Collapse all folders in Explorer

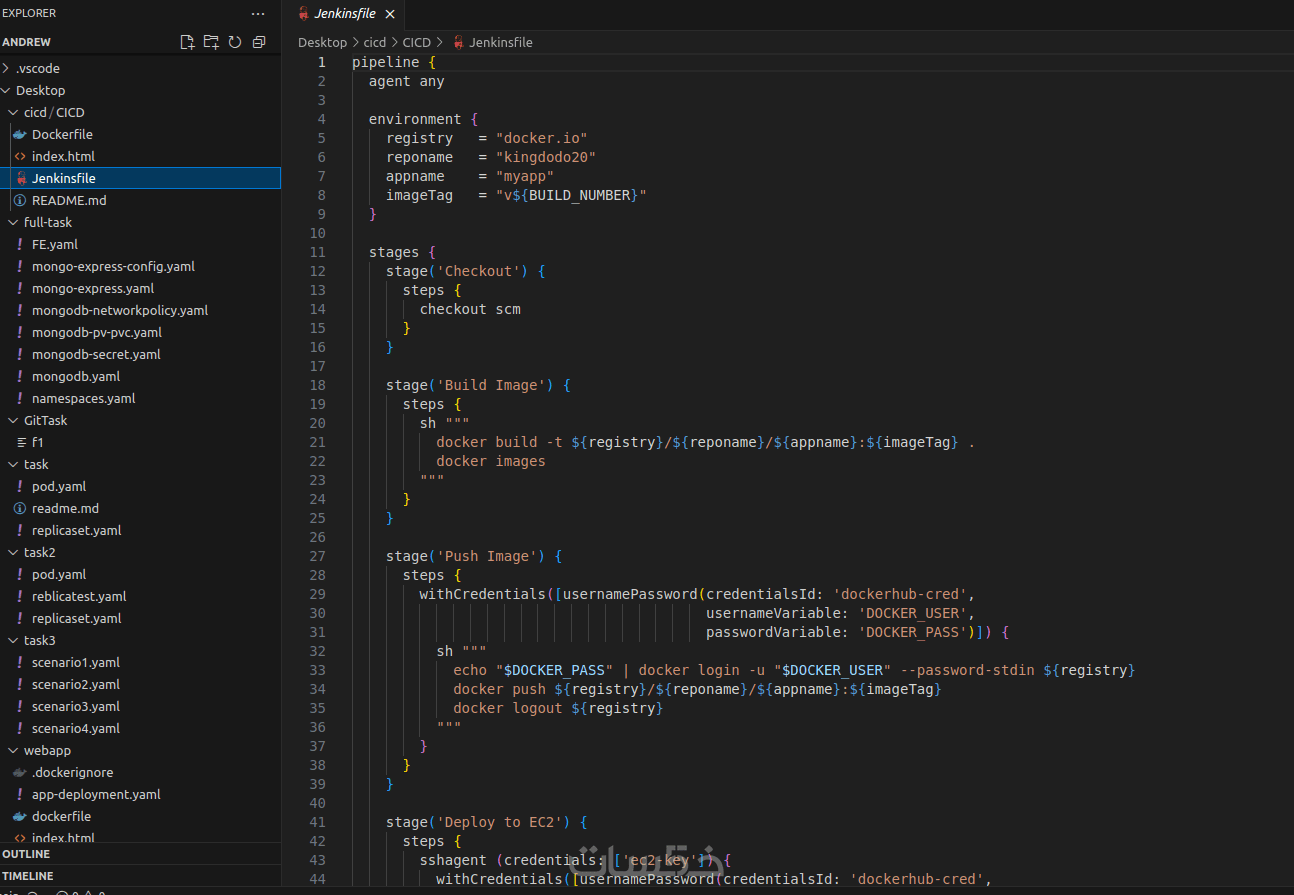pos(259,42)
